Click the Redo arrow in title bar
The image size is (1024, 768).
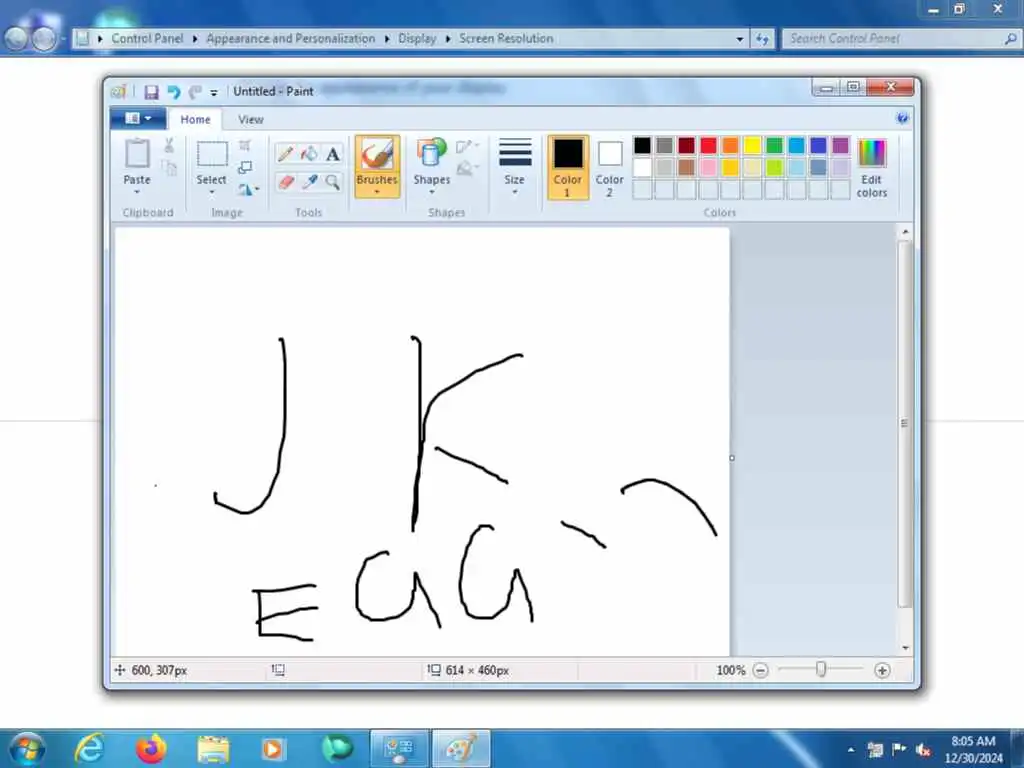click(195, 92)
